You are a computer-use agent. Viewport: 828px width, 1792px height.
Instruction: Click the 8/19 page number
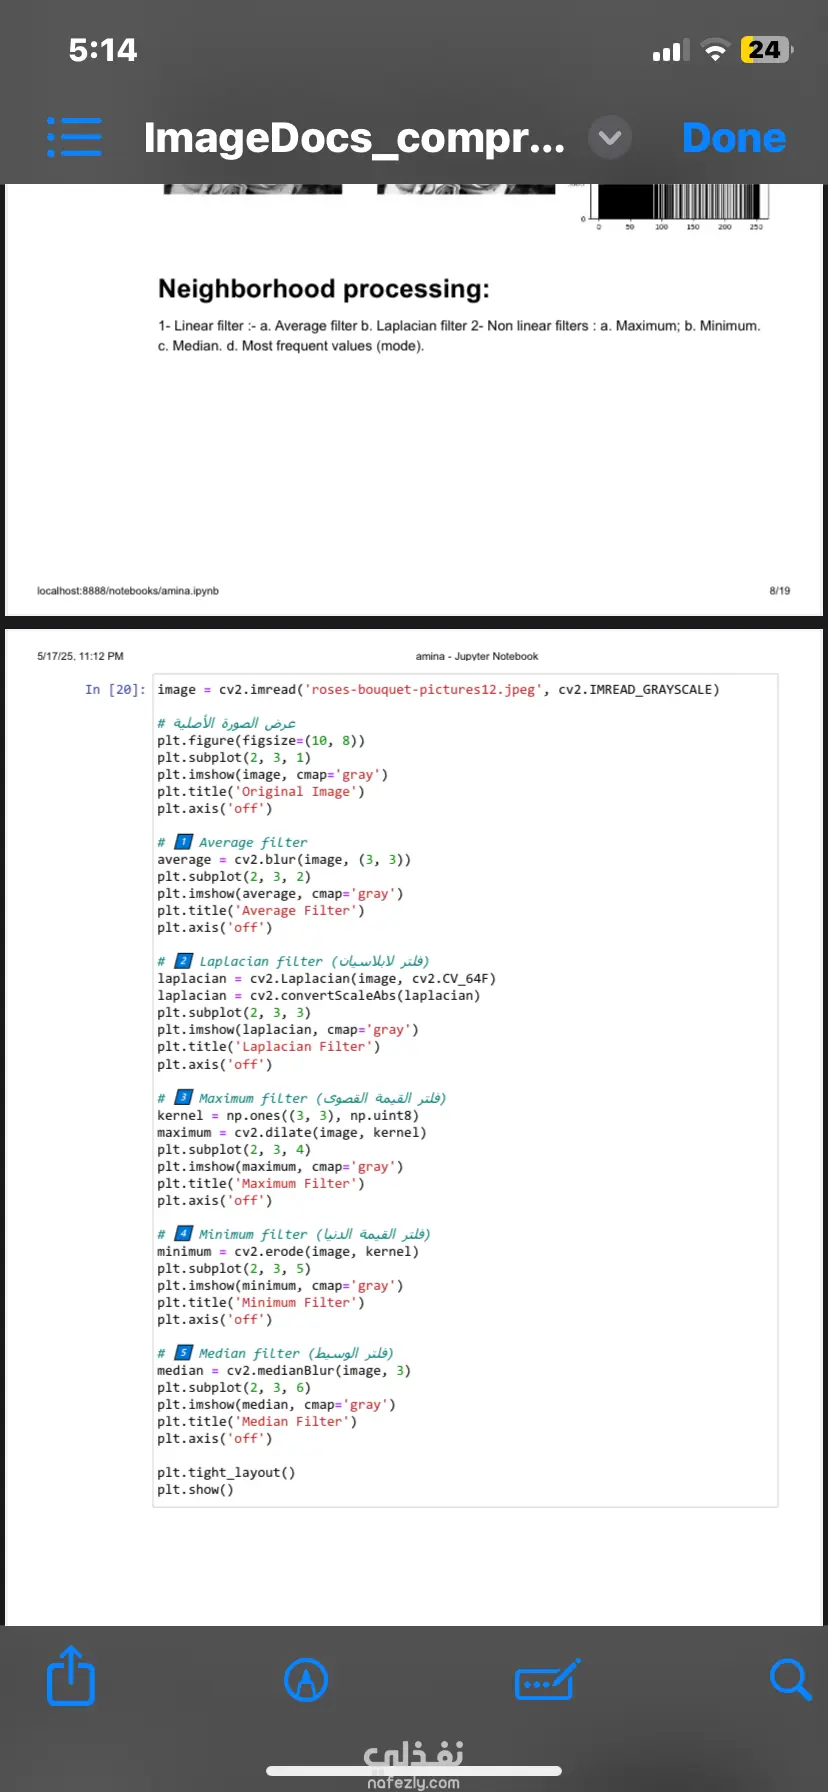pyautogui.click(x=780, y=591)
